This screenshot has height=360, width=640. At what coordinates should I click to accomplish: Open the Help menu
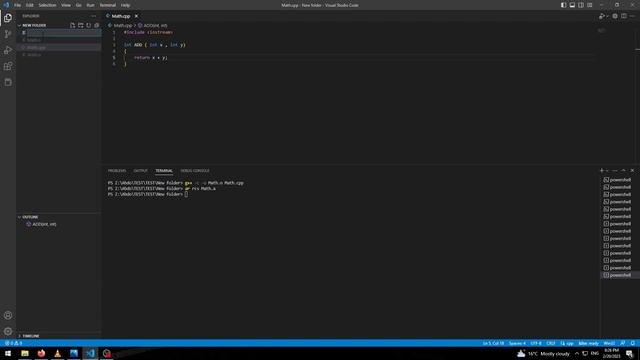[125, 5]
